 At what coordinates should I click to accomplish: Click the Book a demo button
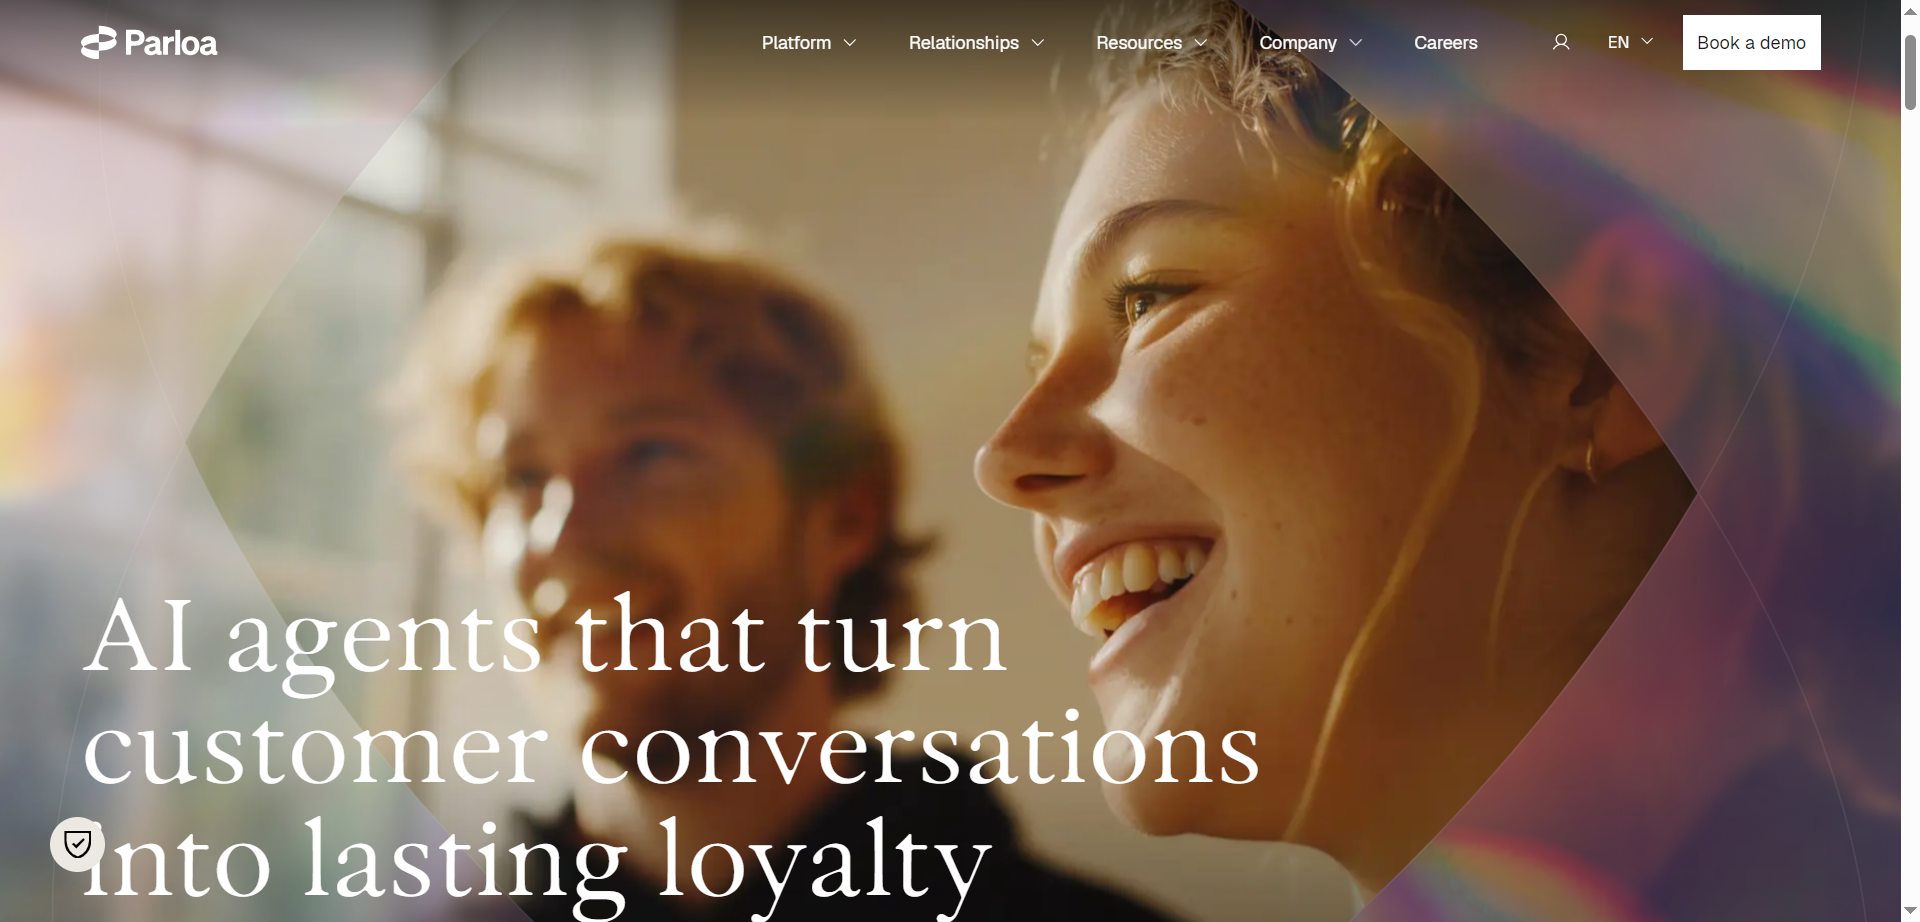[1751, 42]
